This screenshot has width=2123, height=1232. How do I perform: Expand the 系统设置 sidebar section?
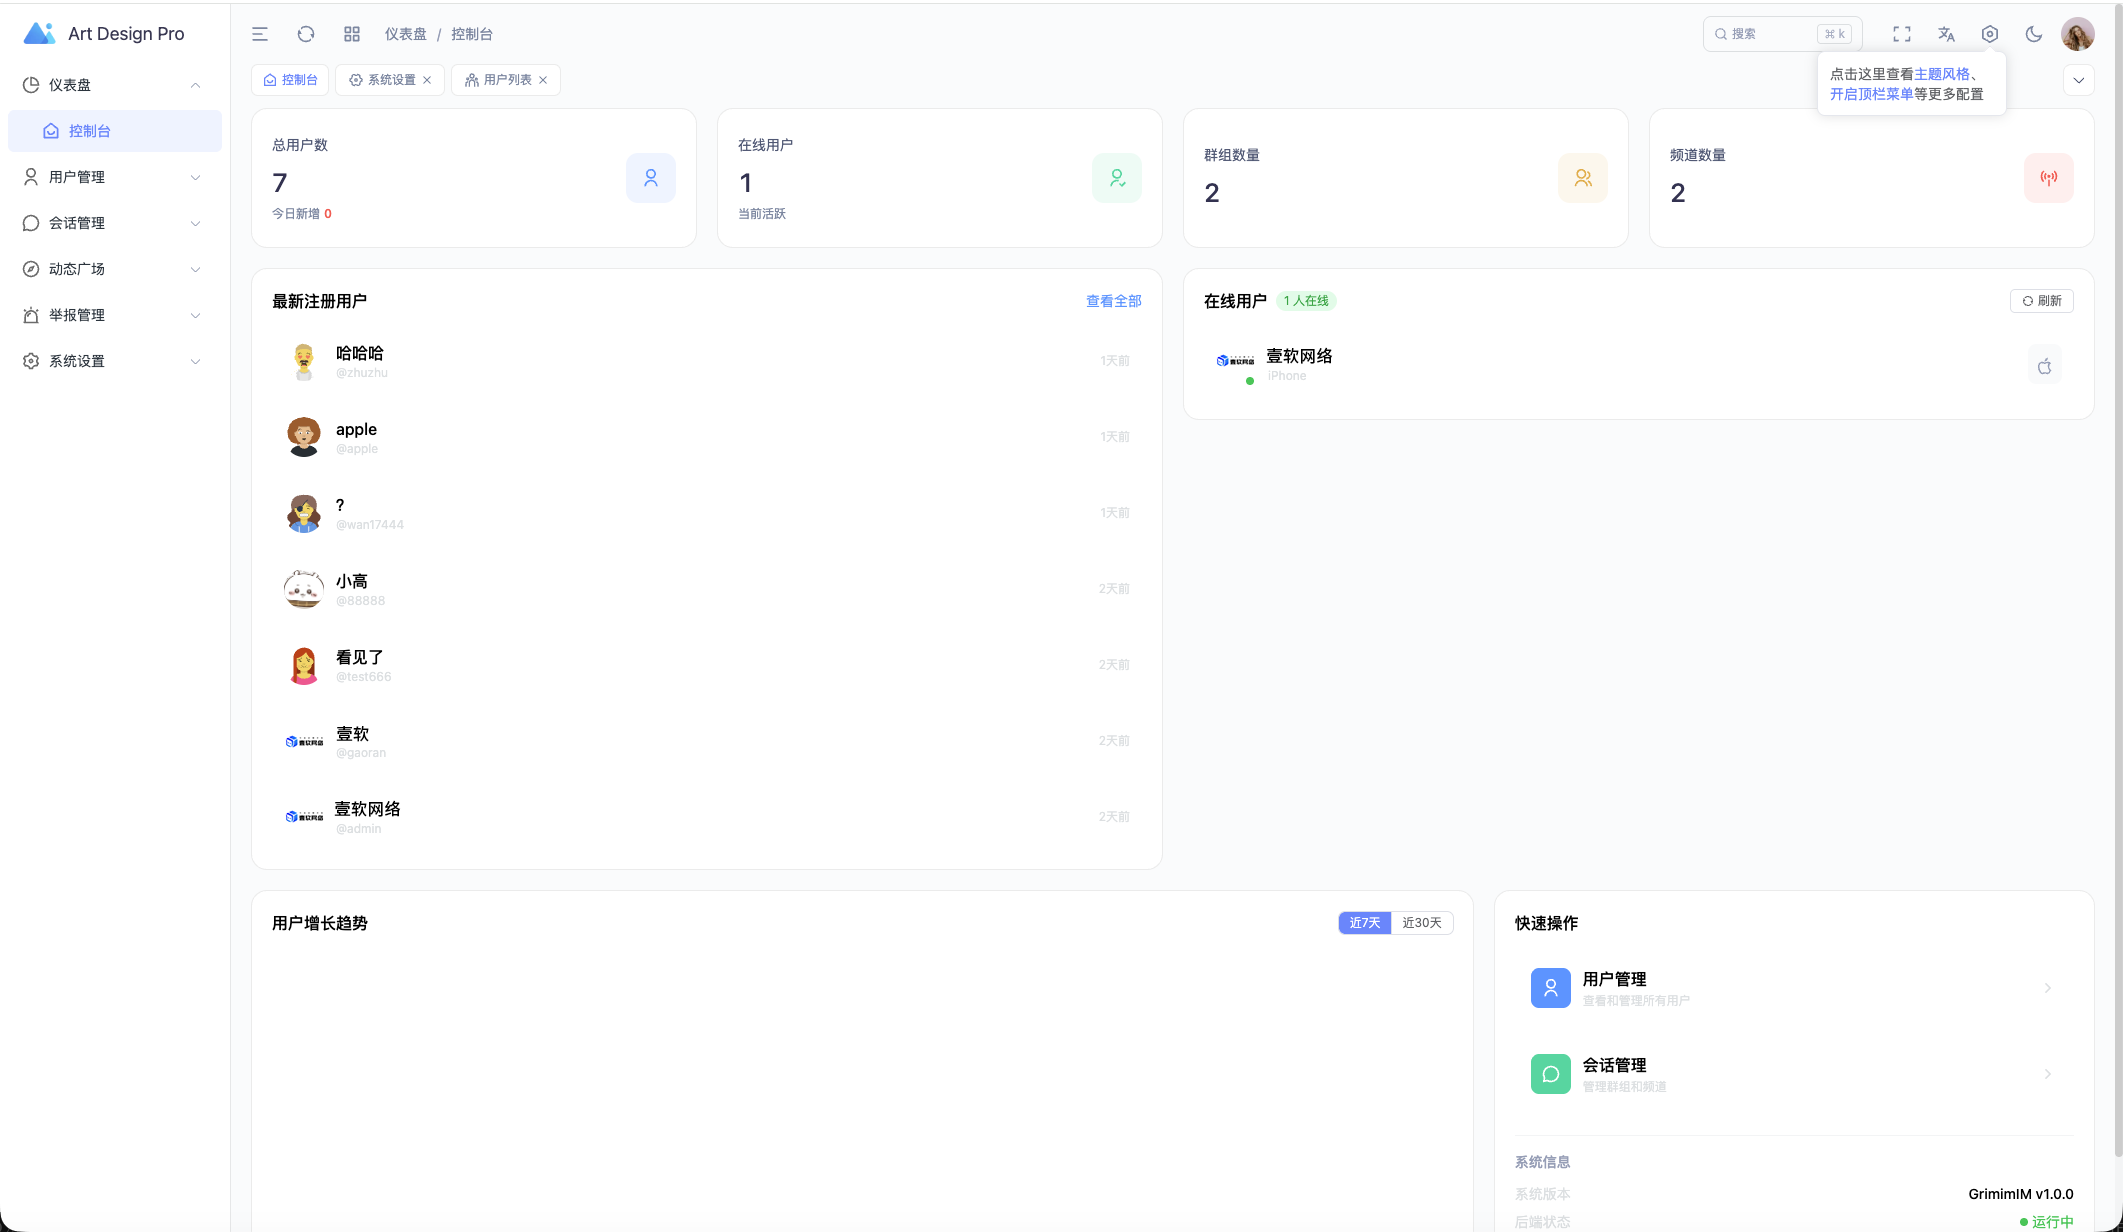point(76,360)
